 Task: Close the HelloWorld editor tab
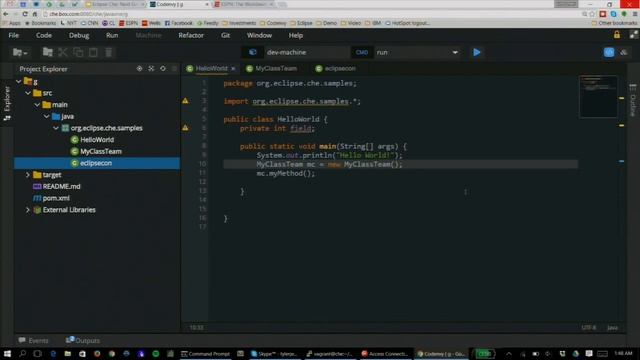(233, 69)
